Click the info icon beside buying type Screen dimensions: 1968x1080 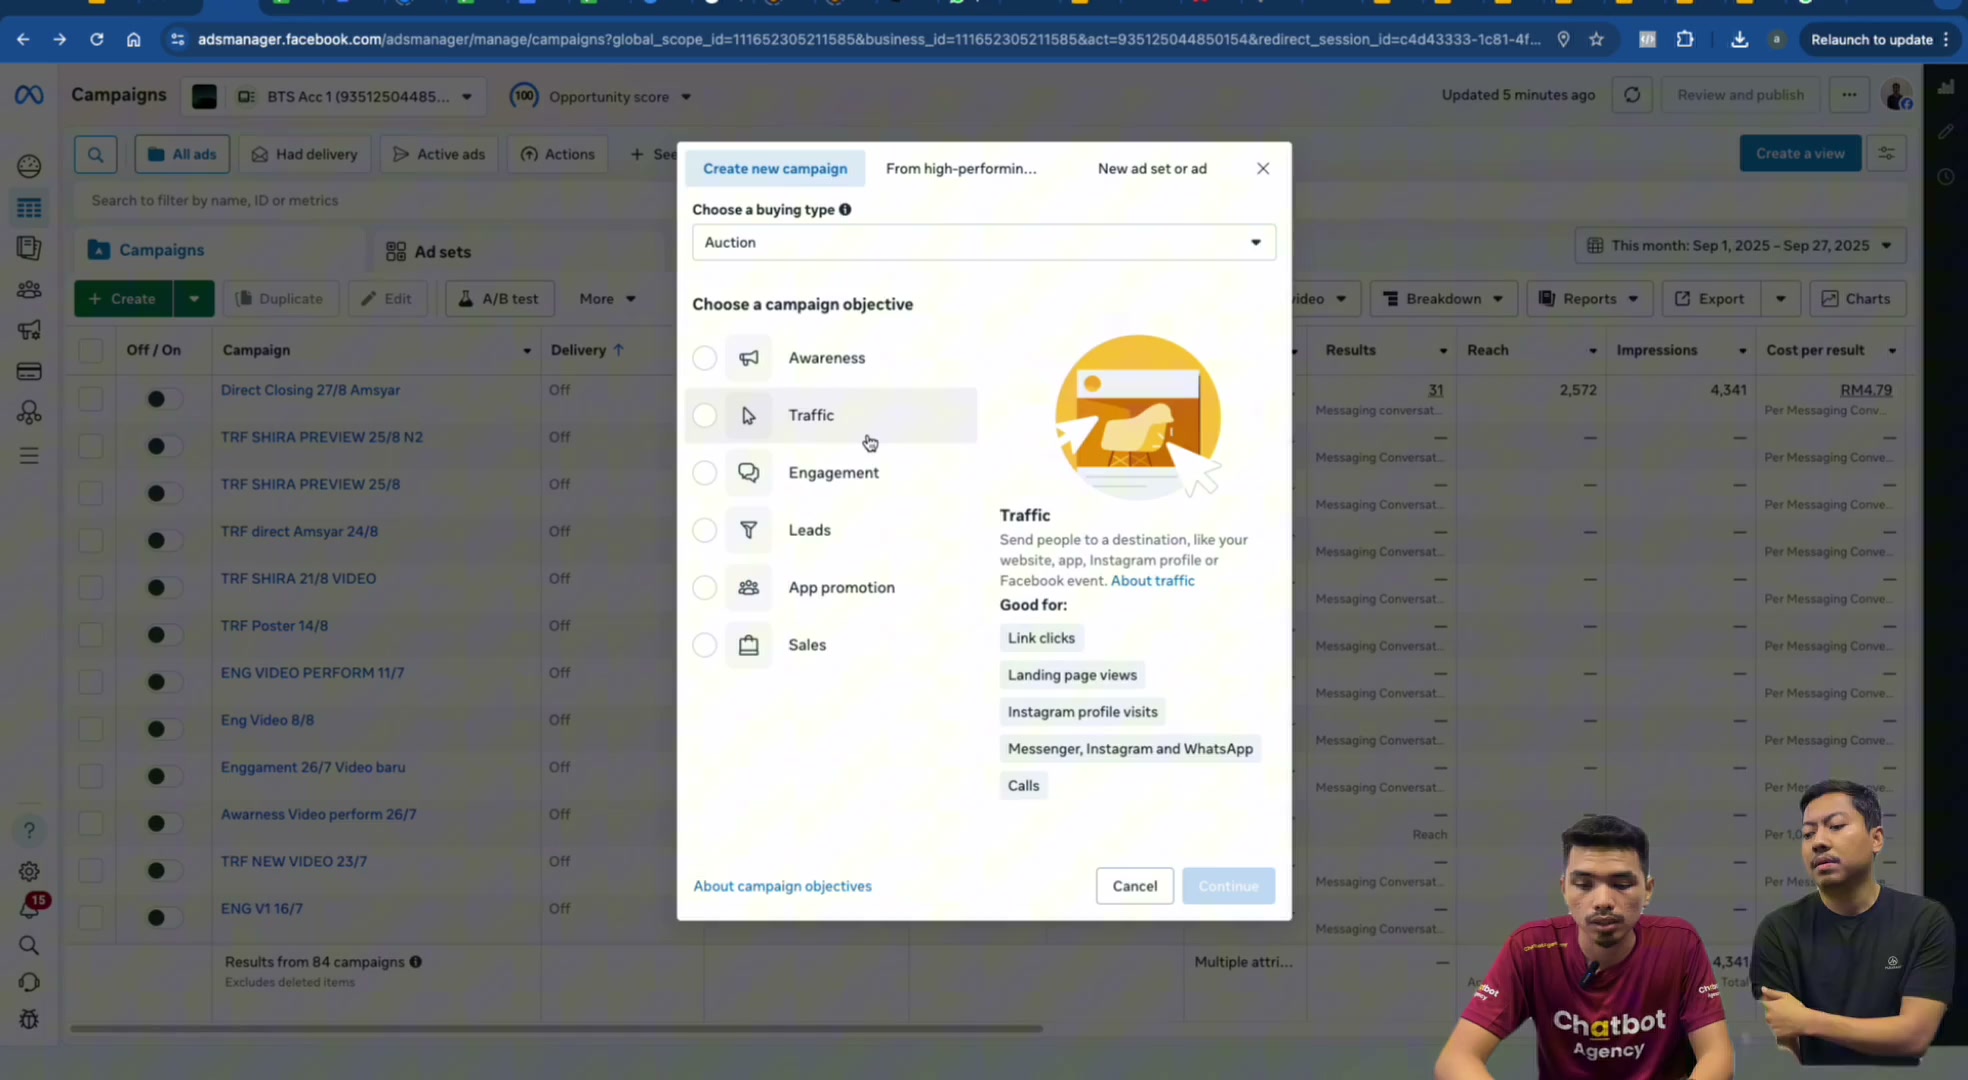pos(845,209)
